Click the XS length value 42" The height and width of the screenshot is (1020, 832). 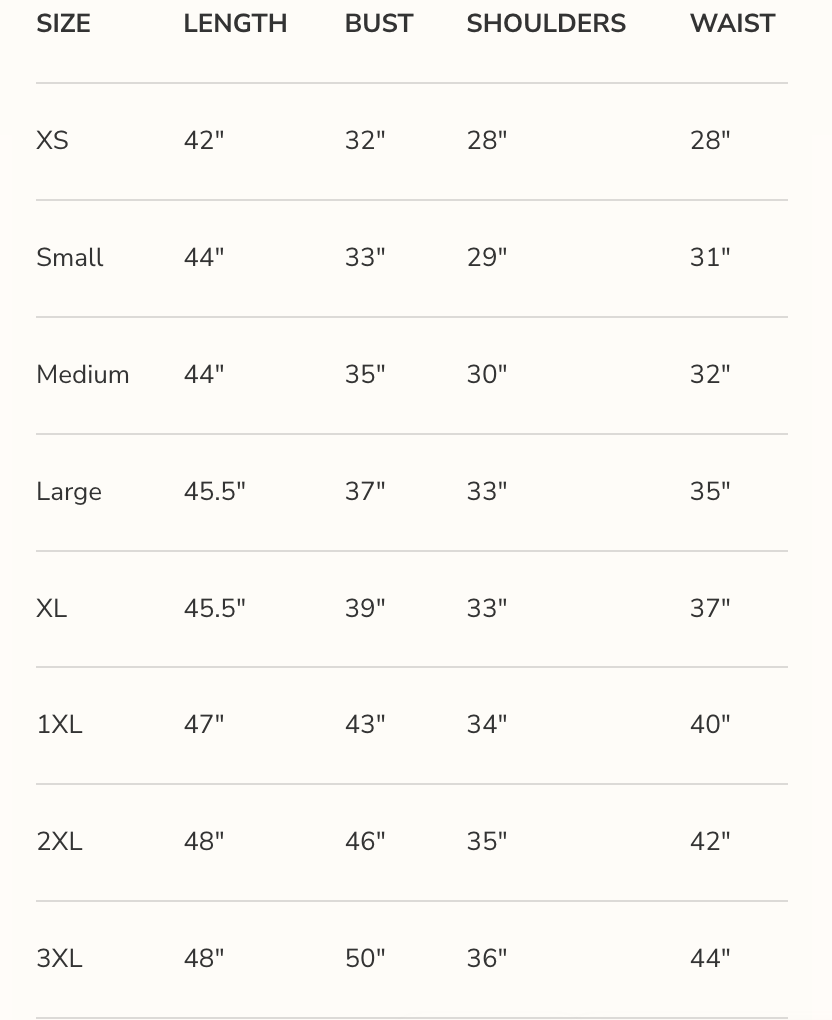pyautogui.click(x=204, y=141)
